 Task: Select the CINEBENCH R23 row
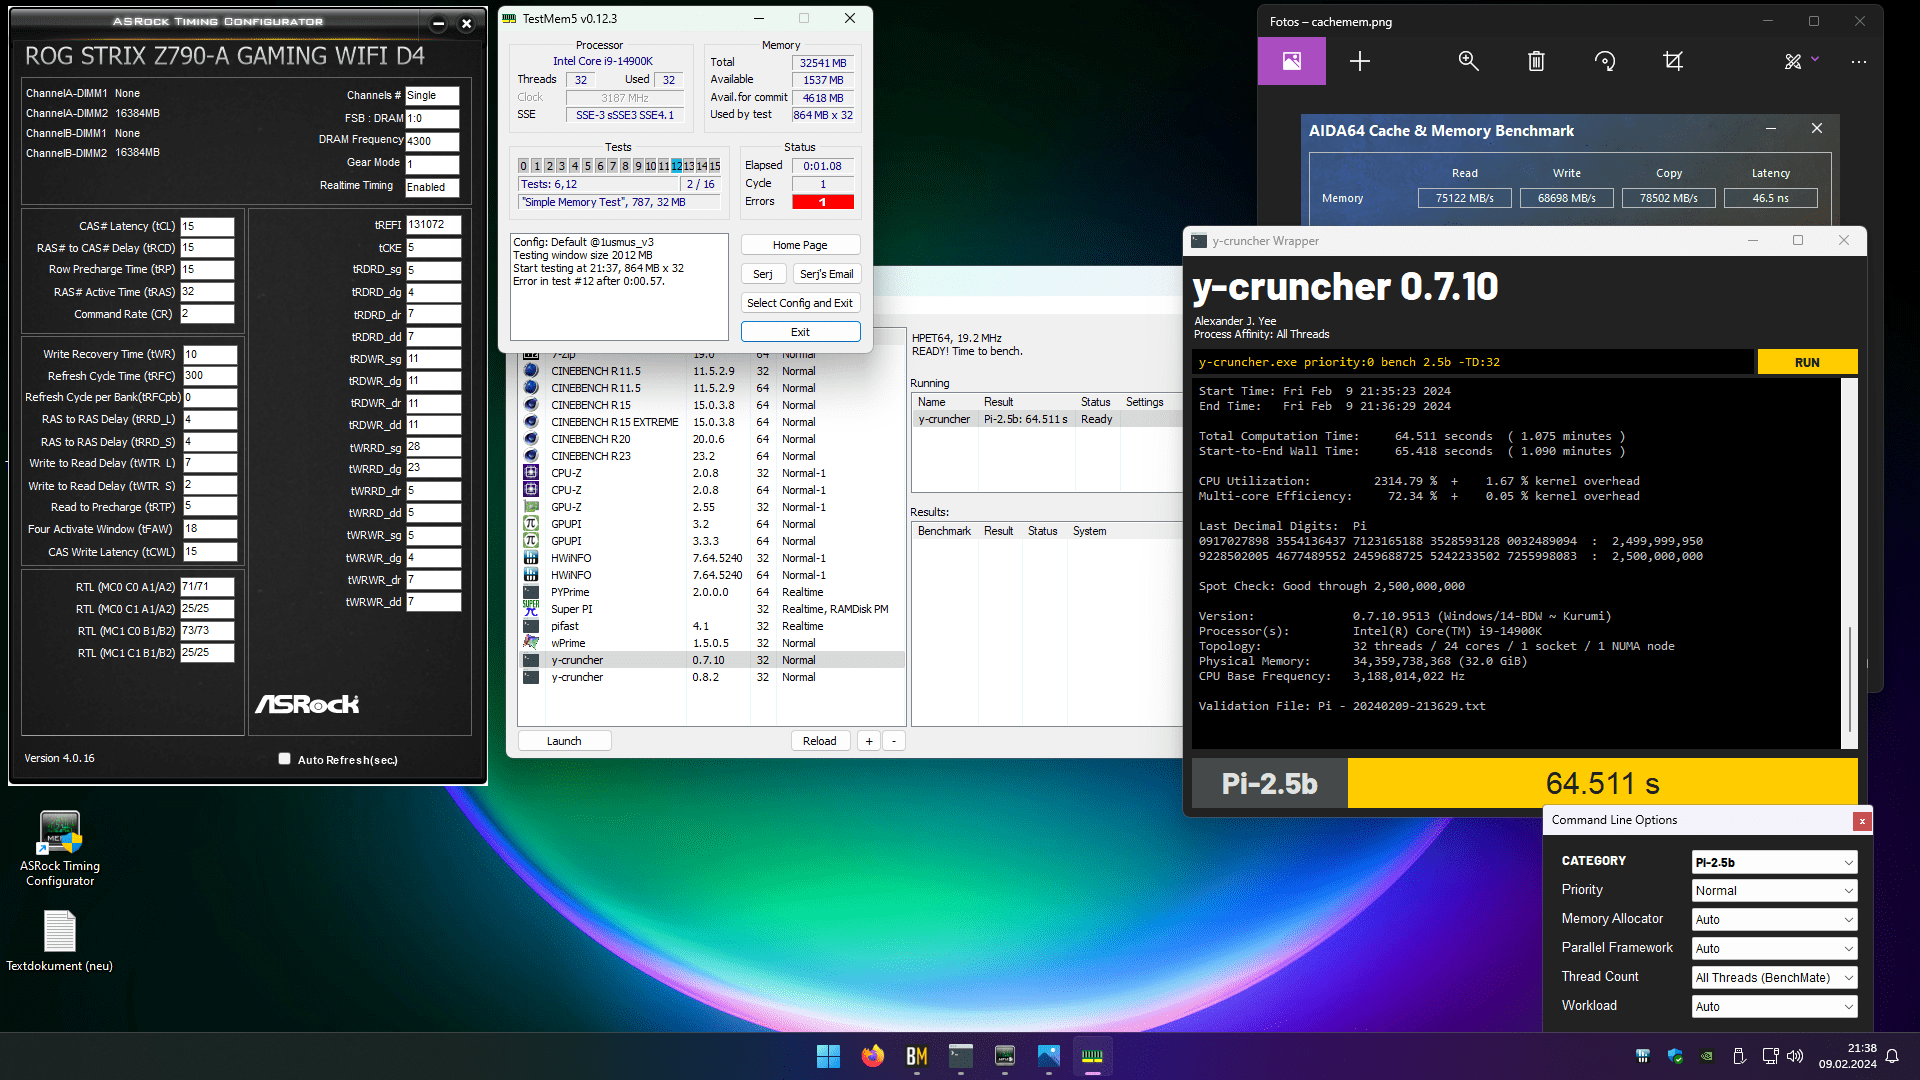pos(712,456)
